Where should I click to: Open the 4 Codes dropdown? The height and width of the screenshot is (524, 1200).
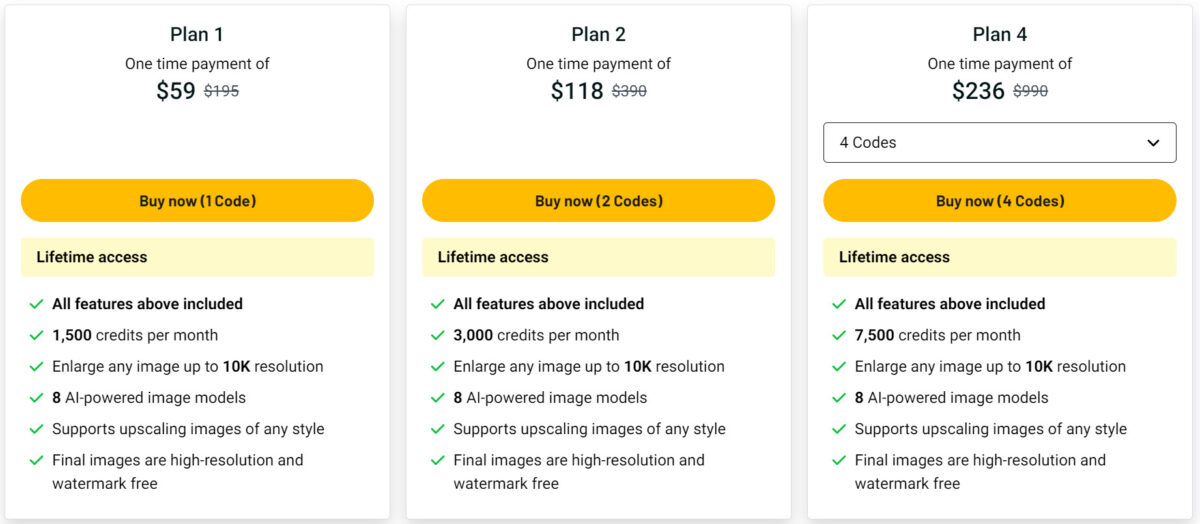[x=1000, y=142]
